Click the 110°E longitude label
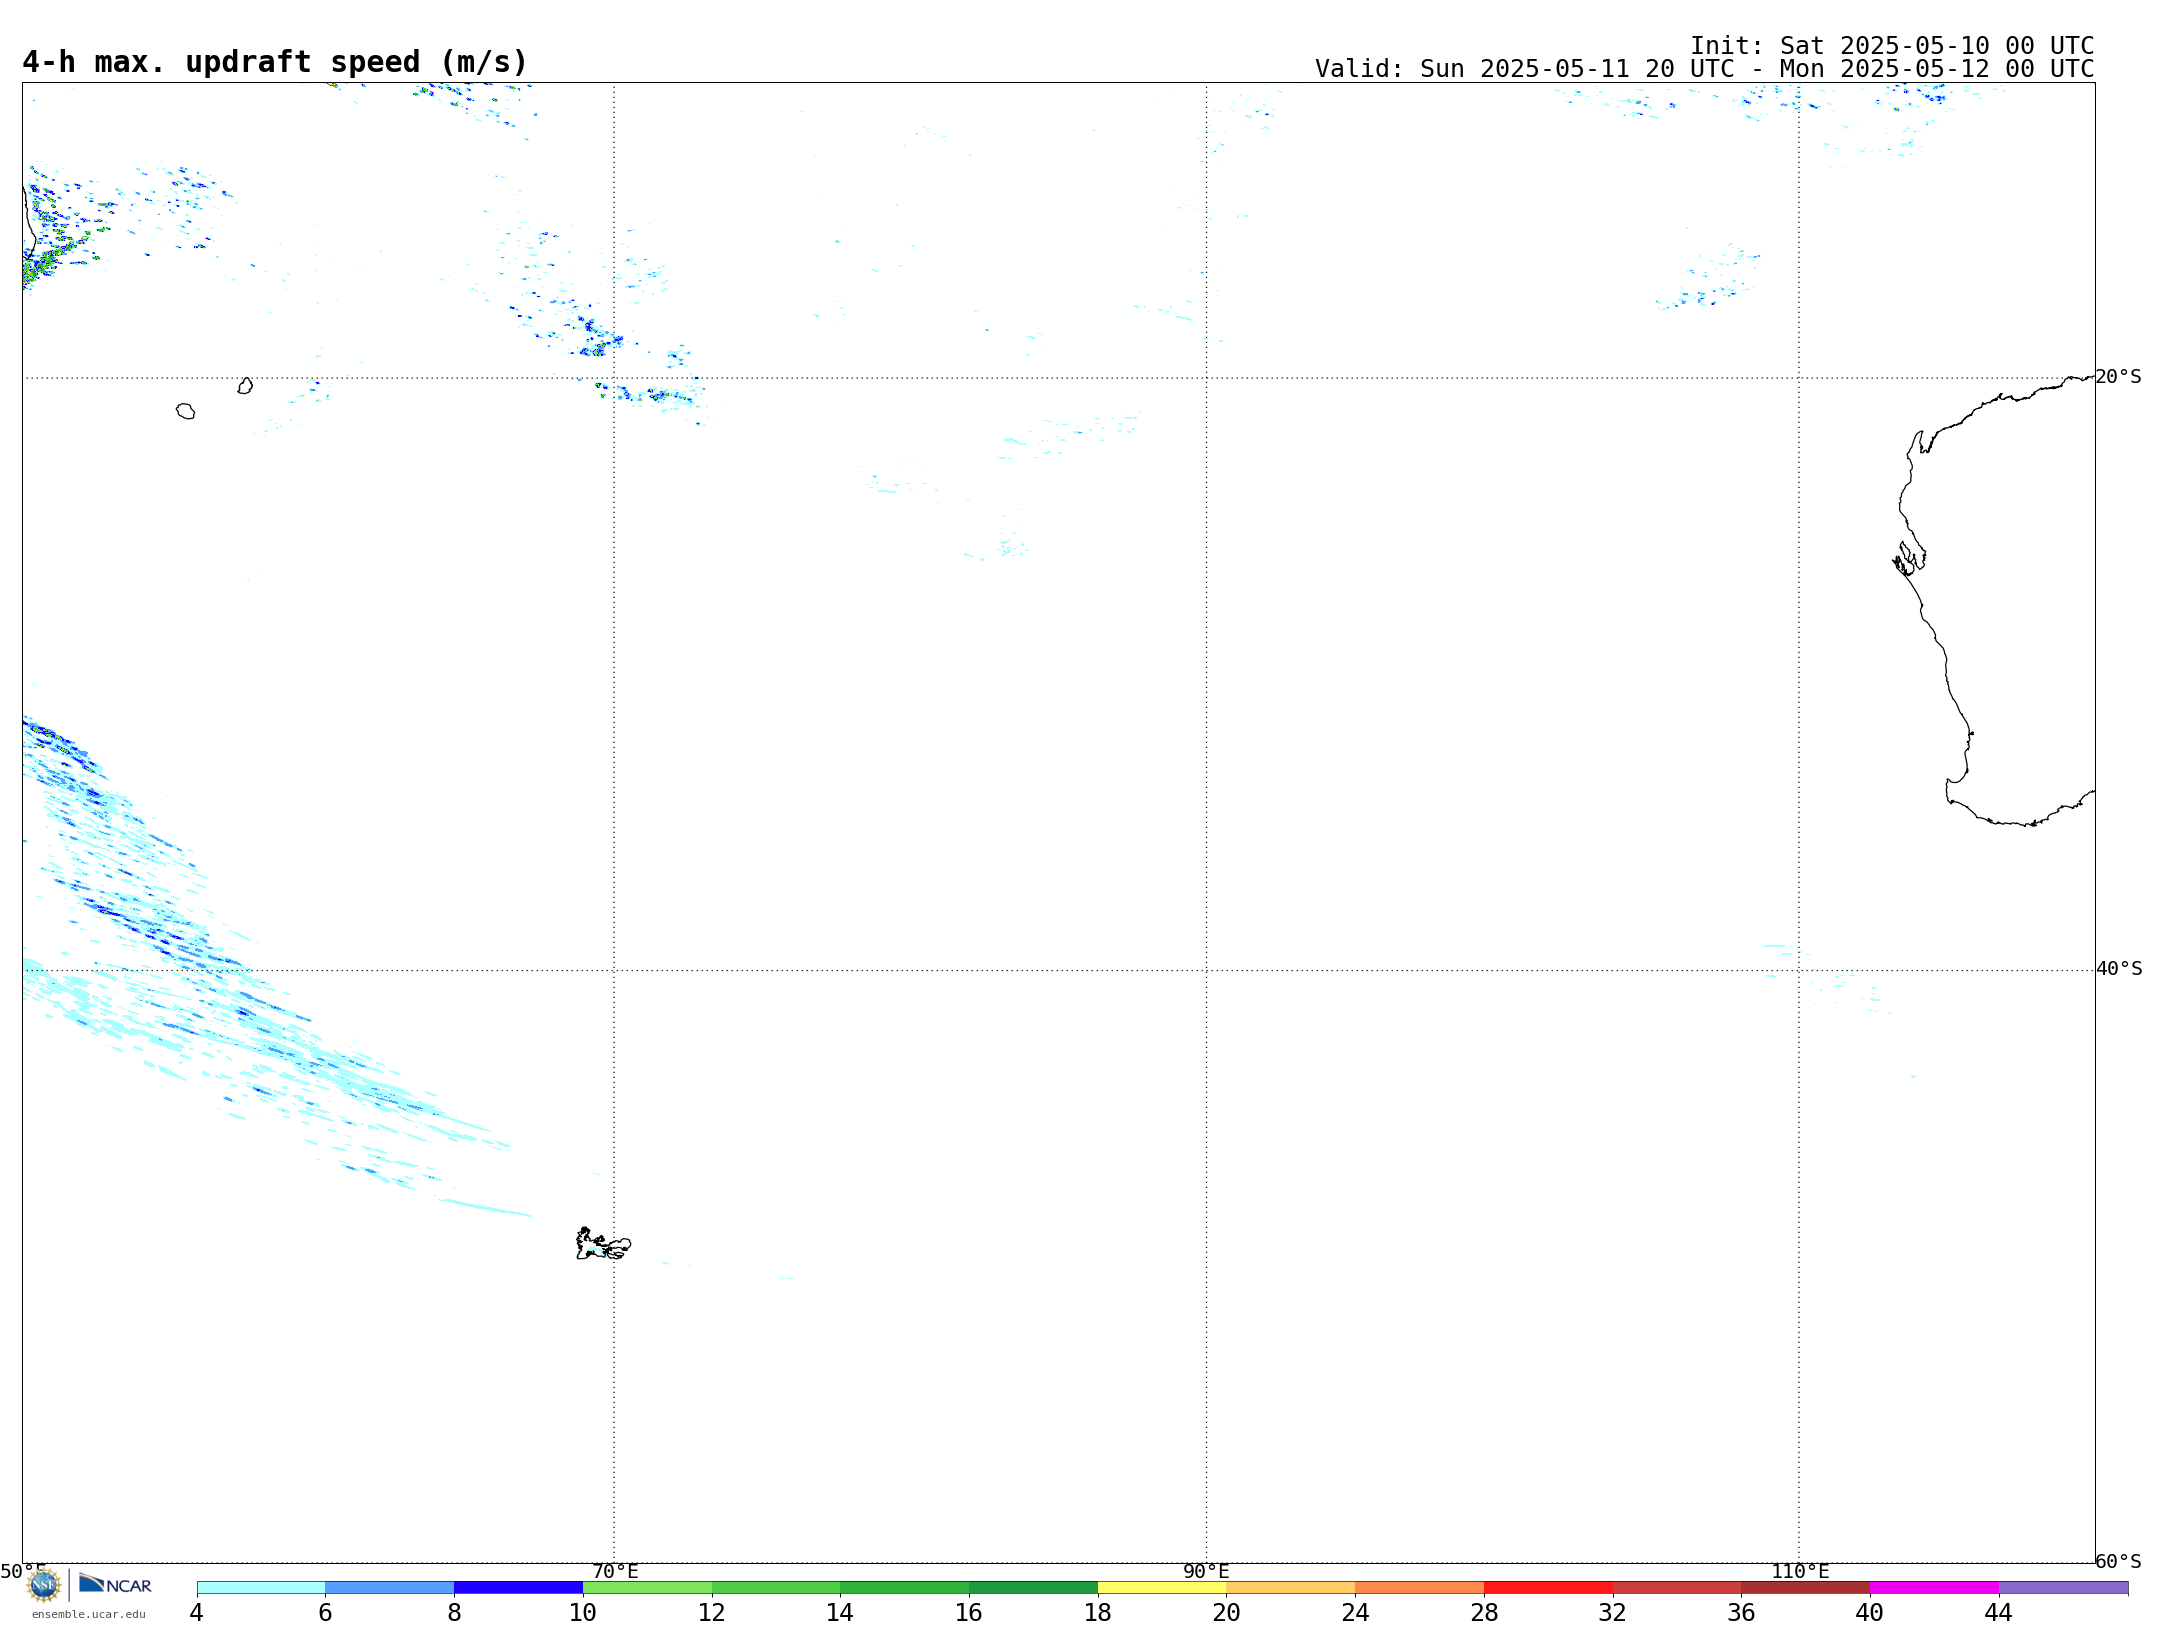 coord(1800,1572)
